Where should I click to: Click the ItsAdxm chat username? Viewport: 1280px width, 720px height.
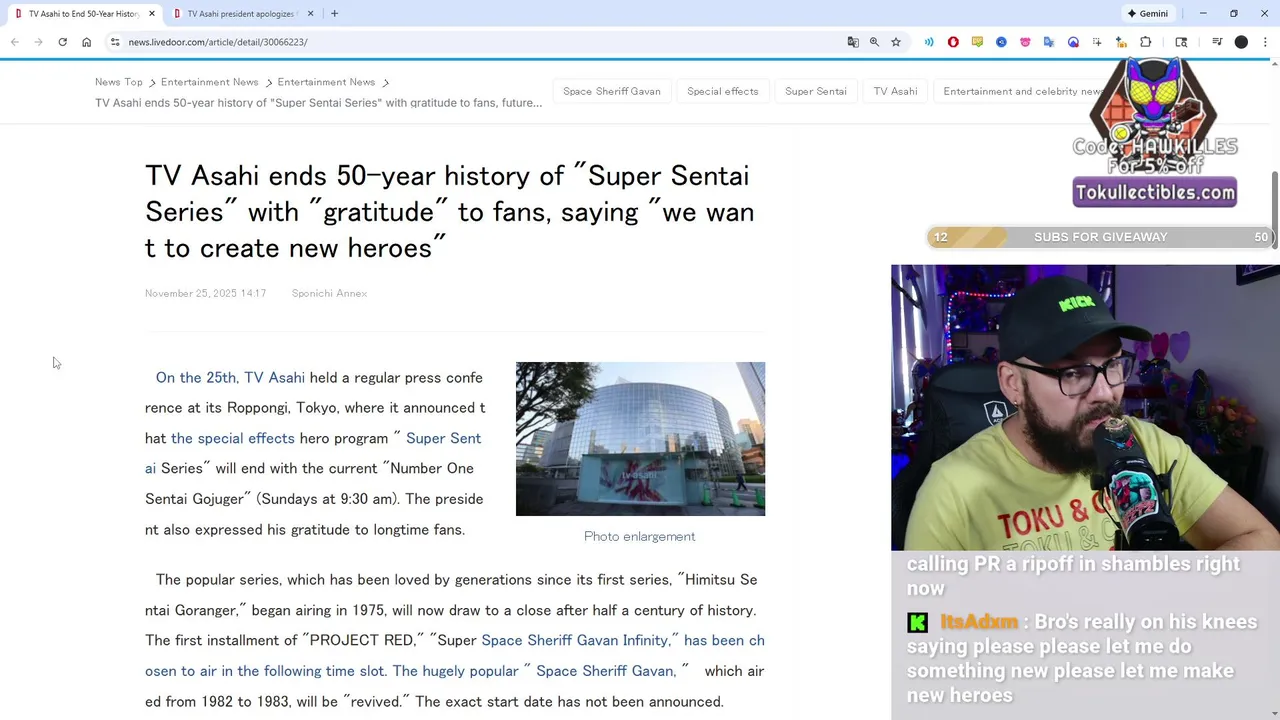(x=979, y=622)
